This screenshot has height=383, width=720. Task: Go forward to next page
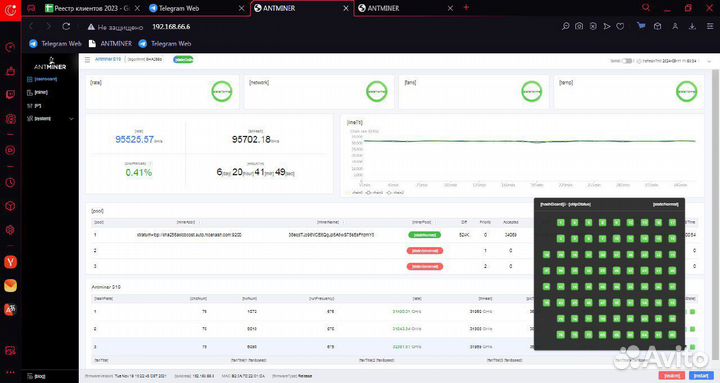(48, 27)
